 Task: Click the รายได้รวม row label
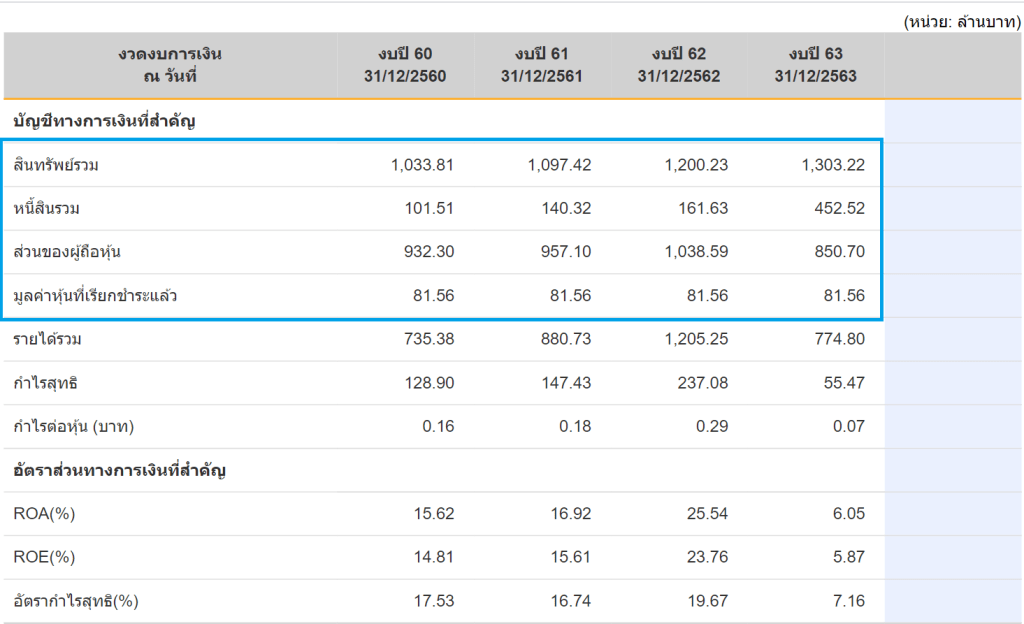(48, 339)
